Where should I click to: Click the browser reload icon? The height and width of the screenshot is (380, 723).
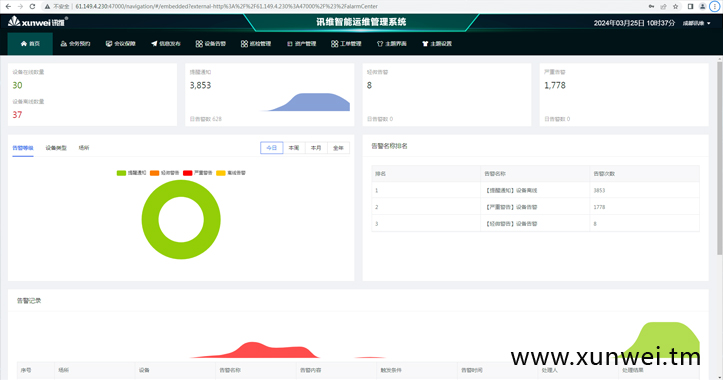pyautogui.click(x=32, y=6)
